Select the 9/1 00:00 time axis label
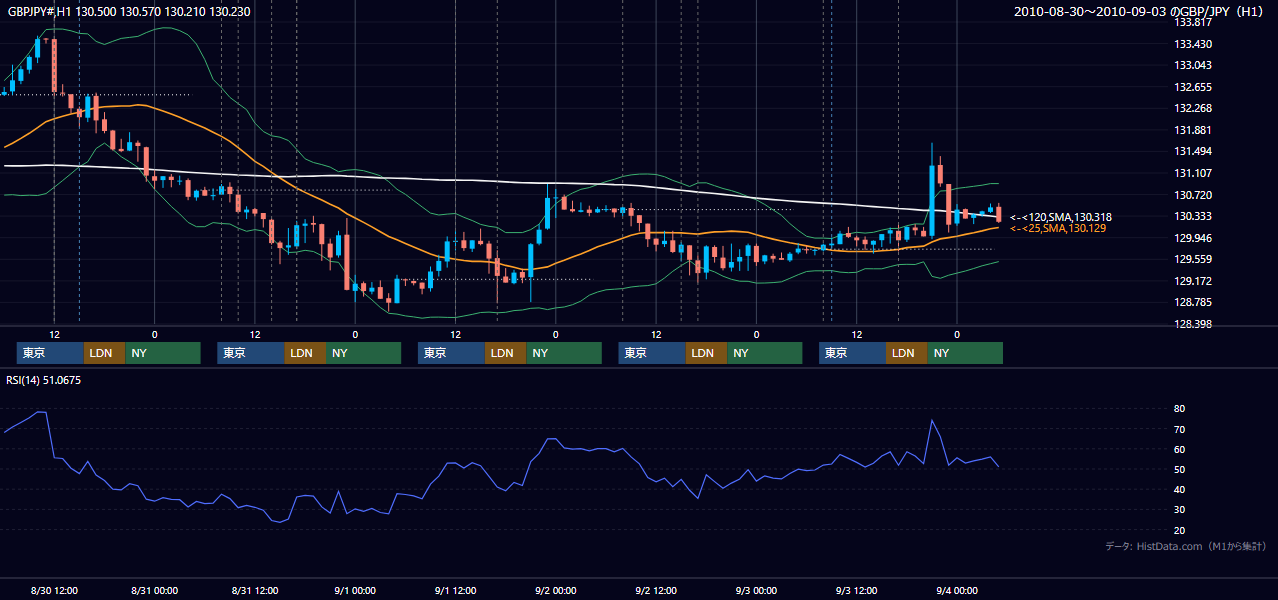1278x600 pixels. coord(355,591)
